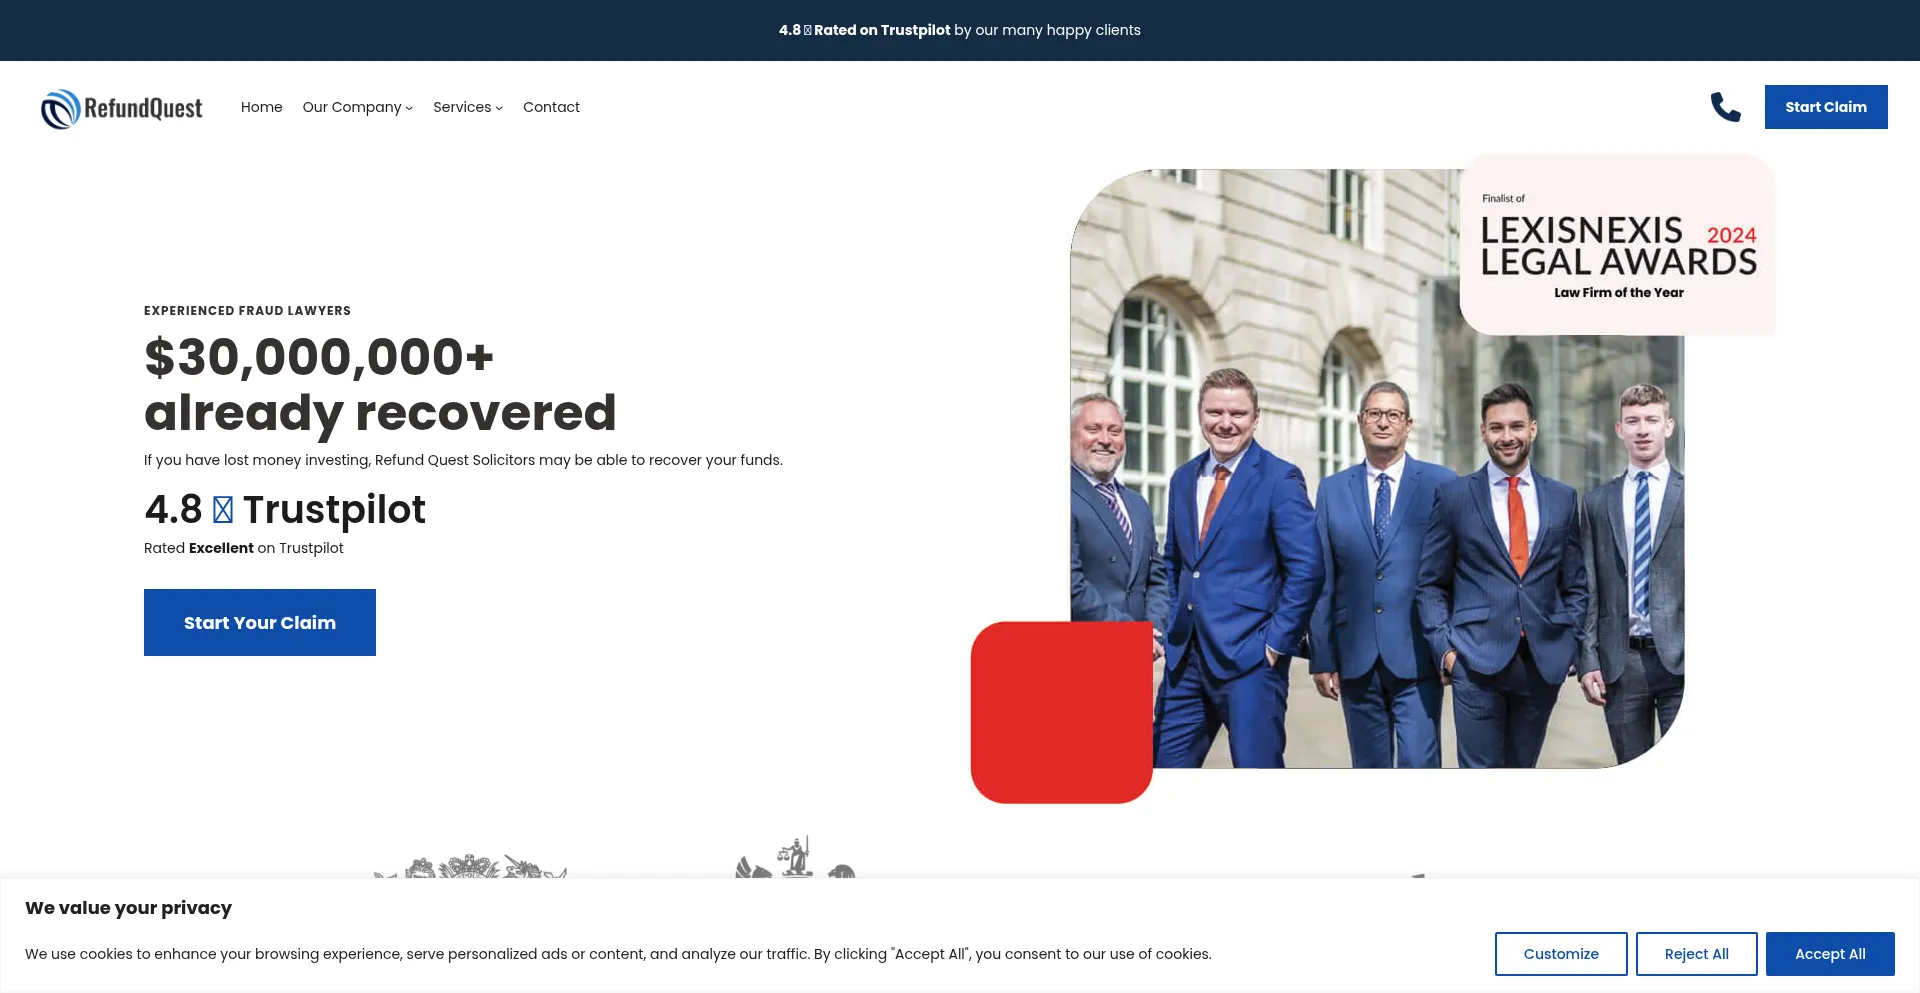Accept All cookies

coord(1829,954)
